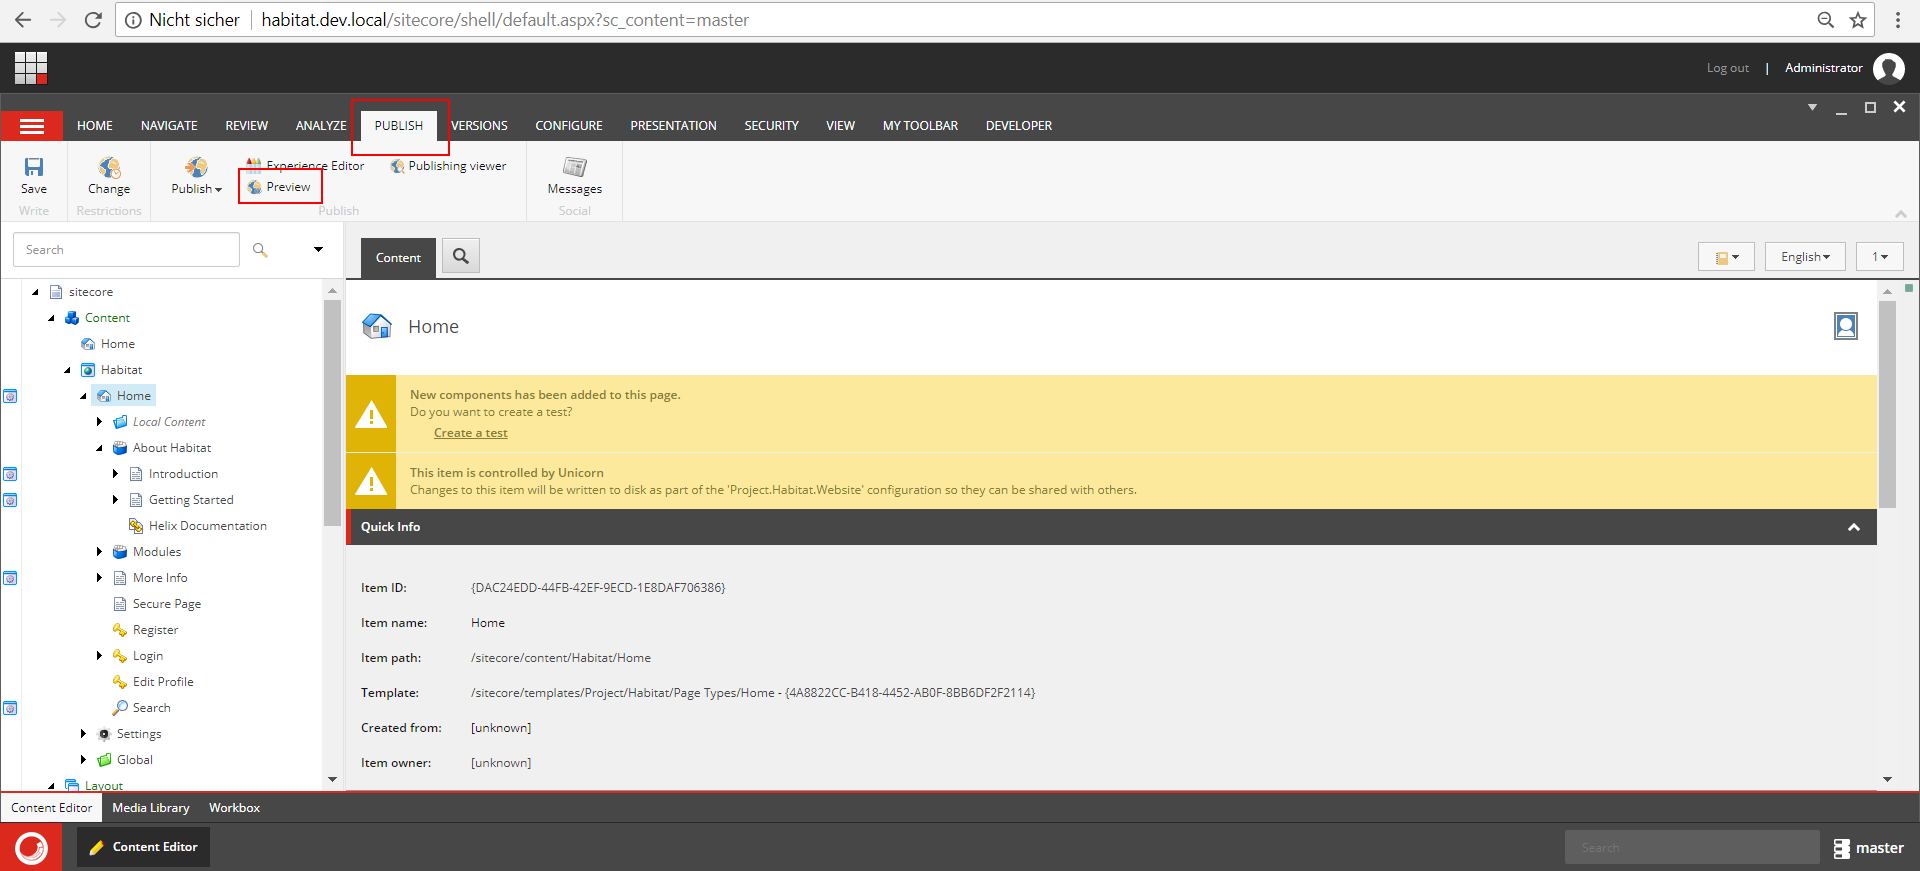The height and width of the screenshot is (871, 1920).
Task: Open the red hamburger Sitecore menu
Action: tap(32, 126)
